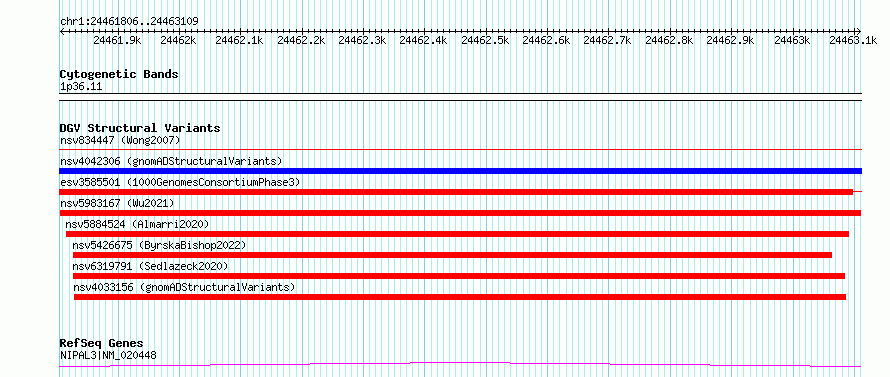Open nsv5426675 (ByrskaBishop2022) label
Image resolution: width=890 pixels, height=377 pixels.
coord(159,245)
